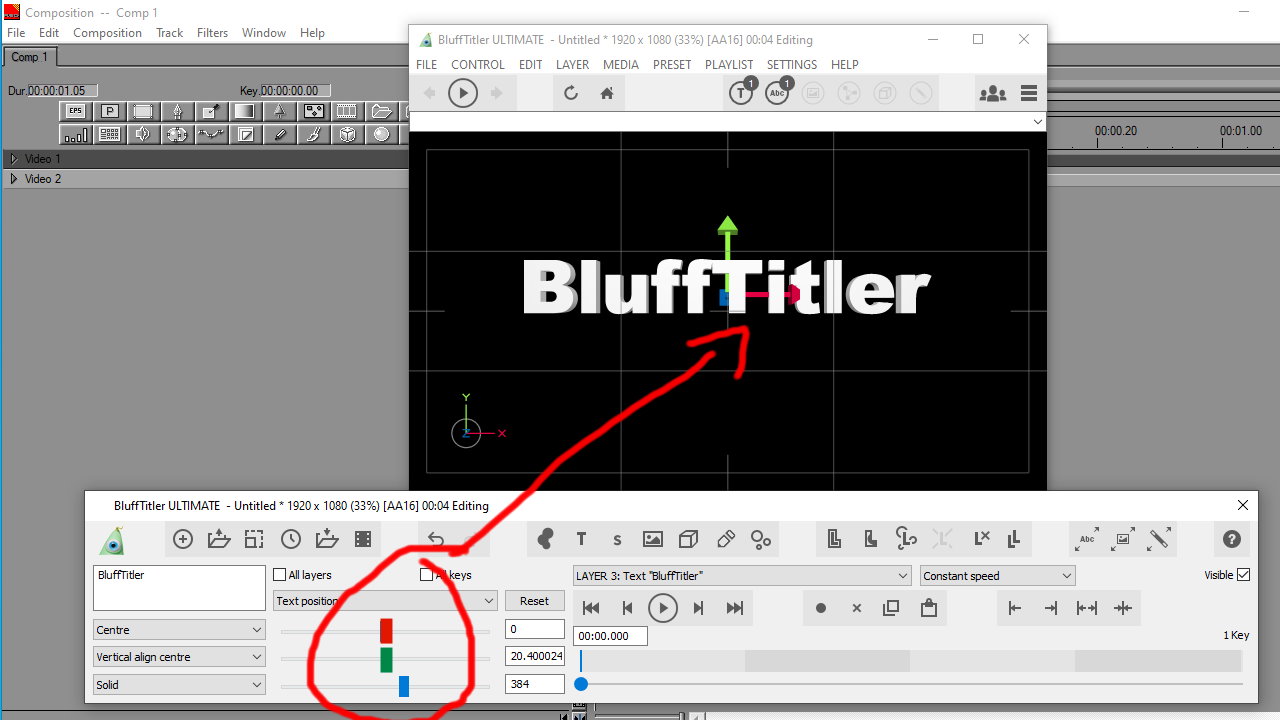Expand the Video 2 track
This screenshot has height=720, width=1280.
[14, 179]
